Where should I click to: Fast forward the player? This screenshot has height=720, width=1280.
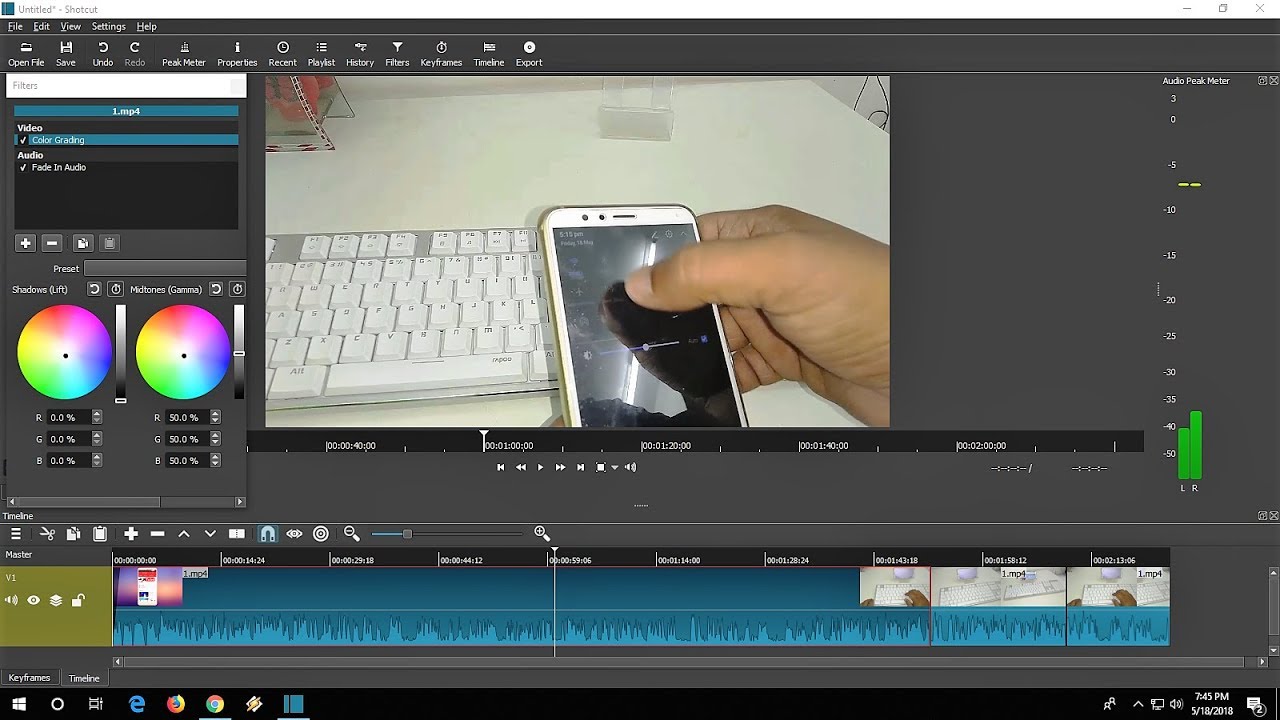pyautogui.click(x=560, y=467)
